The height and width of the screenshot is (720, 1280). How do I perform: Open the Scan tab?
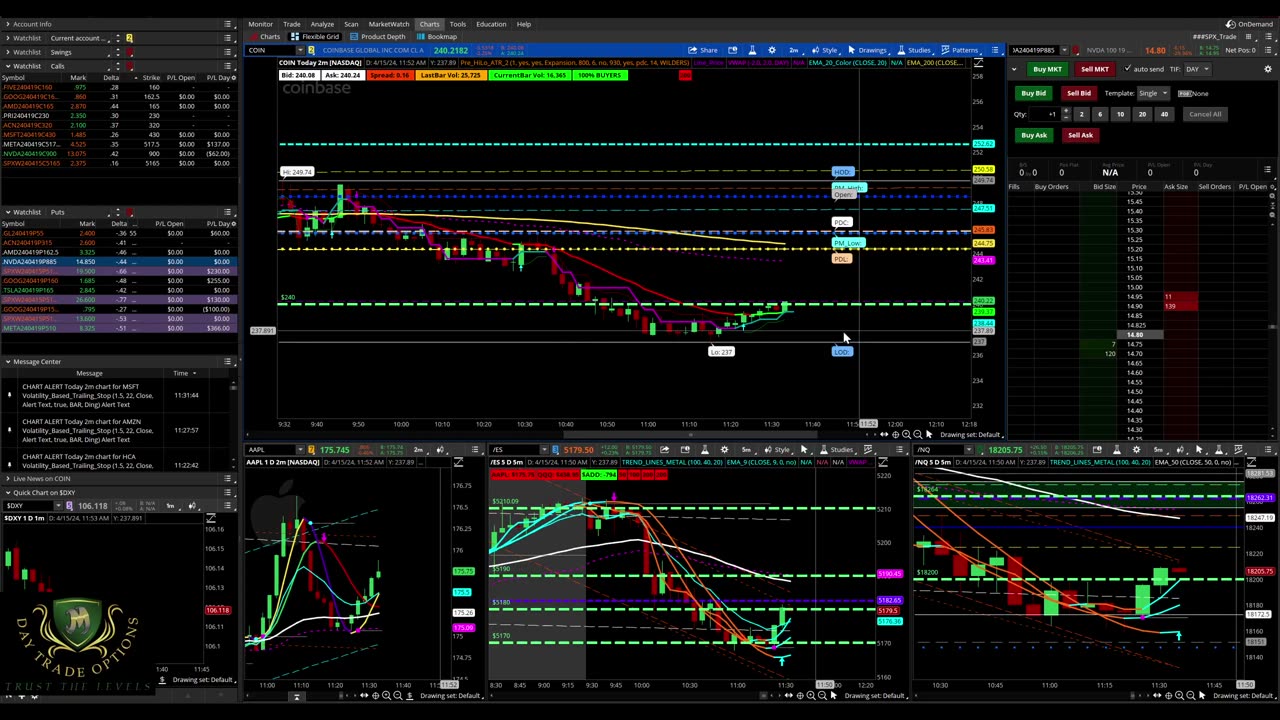point(351,24)
